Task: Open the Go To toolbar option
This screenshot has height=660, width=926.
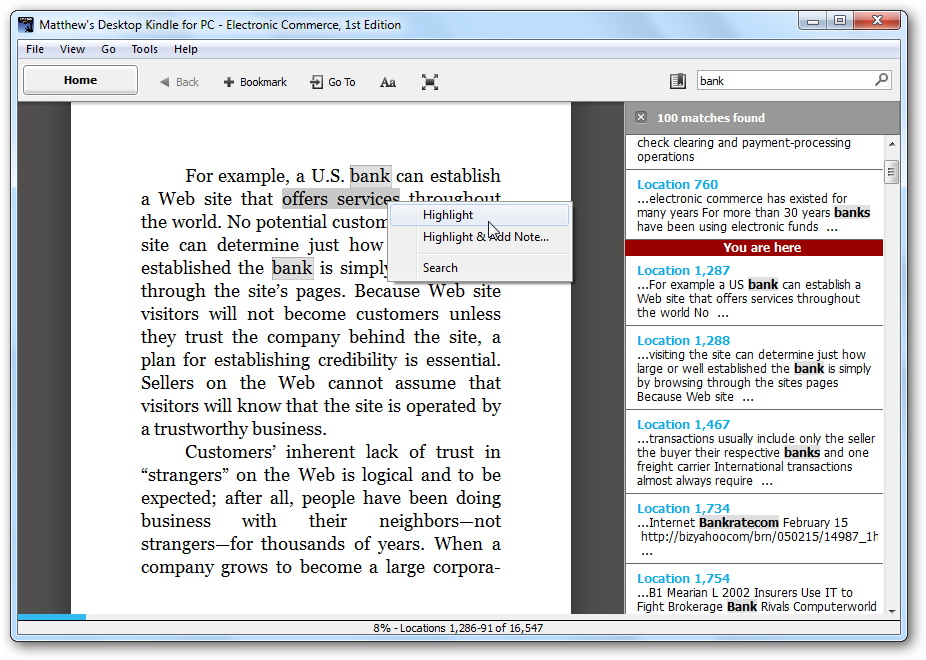Action: pos(333,82)
